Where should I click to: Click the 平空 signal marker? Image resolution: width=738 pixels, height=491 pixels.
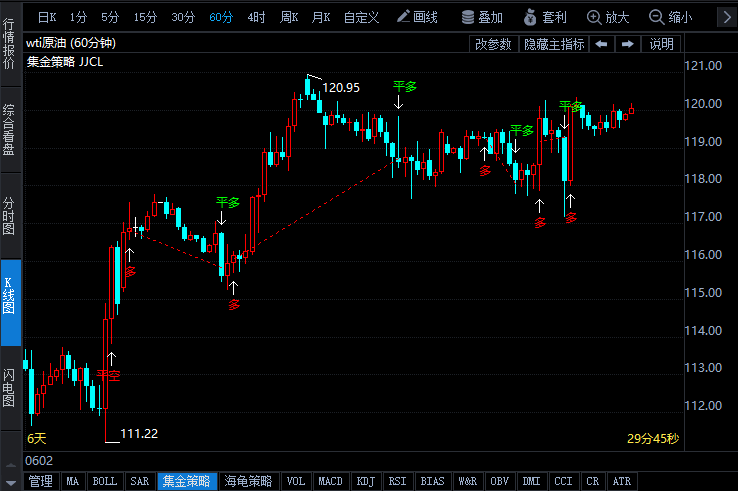click(x=109, y=376)
